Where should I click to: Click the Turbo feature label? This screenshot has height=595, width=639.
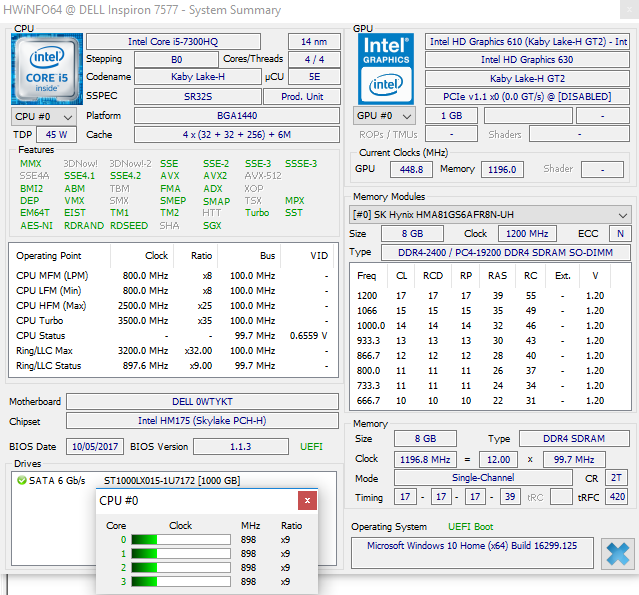257,213
